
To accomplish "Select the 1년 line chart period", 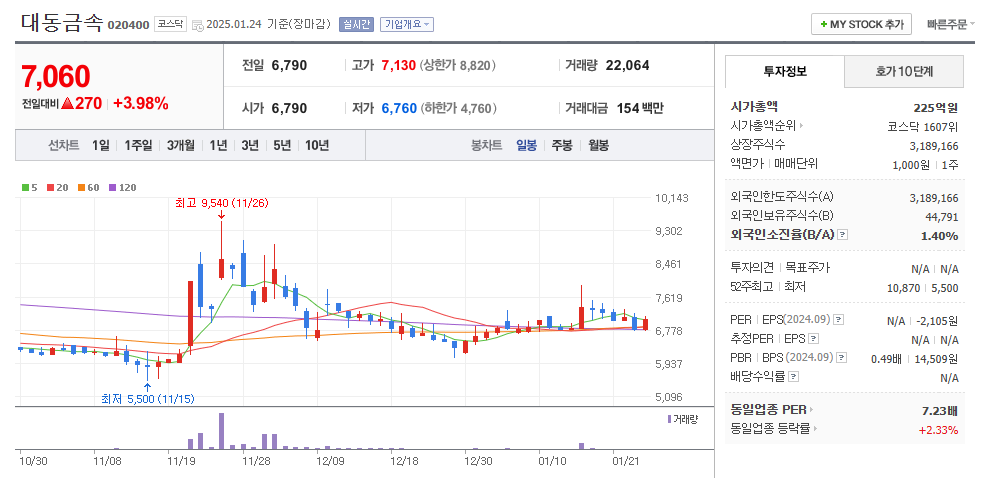I will [219, 146].
